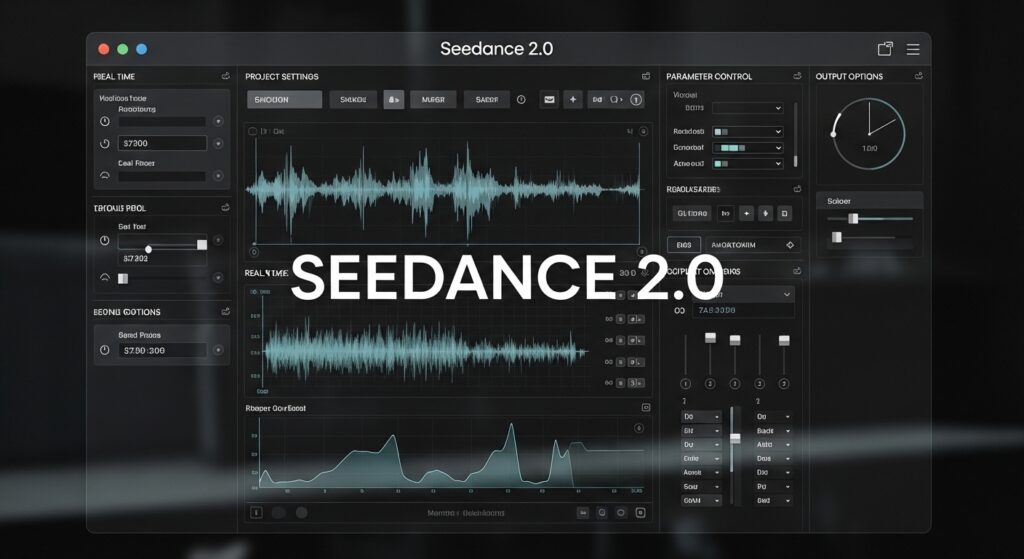
Task: Toggle the icon-only tab between SHKDE and MUEGR
Action: (394, 100)
